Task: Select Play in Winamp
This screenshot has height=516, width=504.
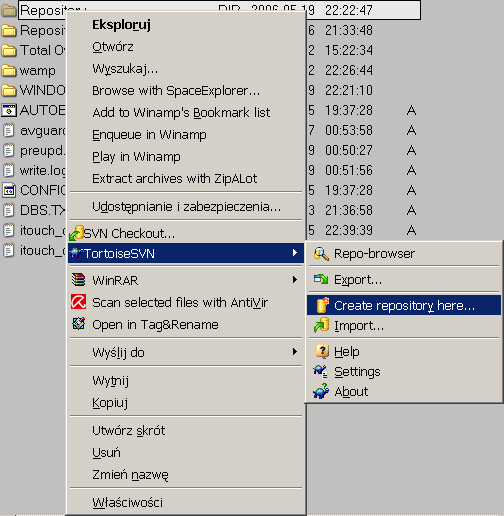Action: pos(186,157)
